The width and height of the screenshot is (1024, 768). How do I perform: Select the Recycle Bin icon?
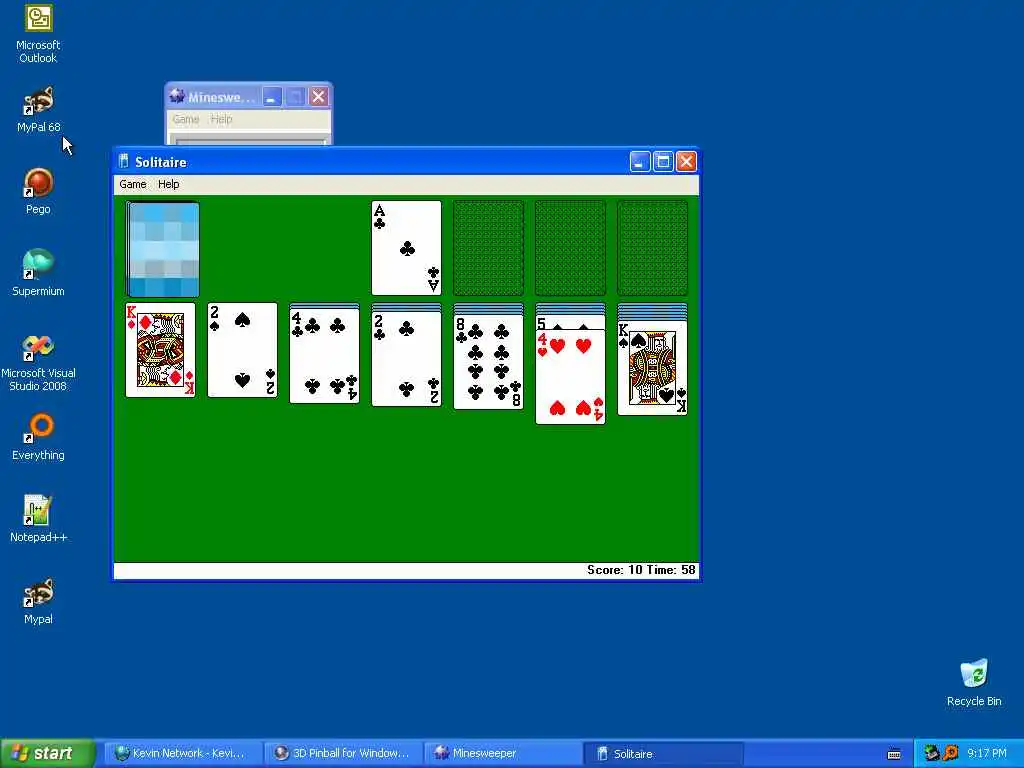click(974, 683)
